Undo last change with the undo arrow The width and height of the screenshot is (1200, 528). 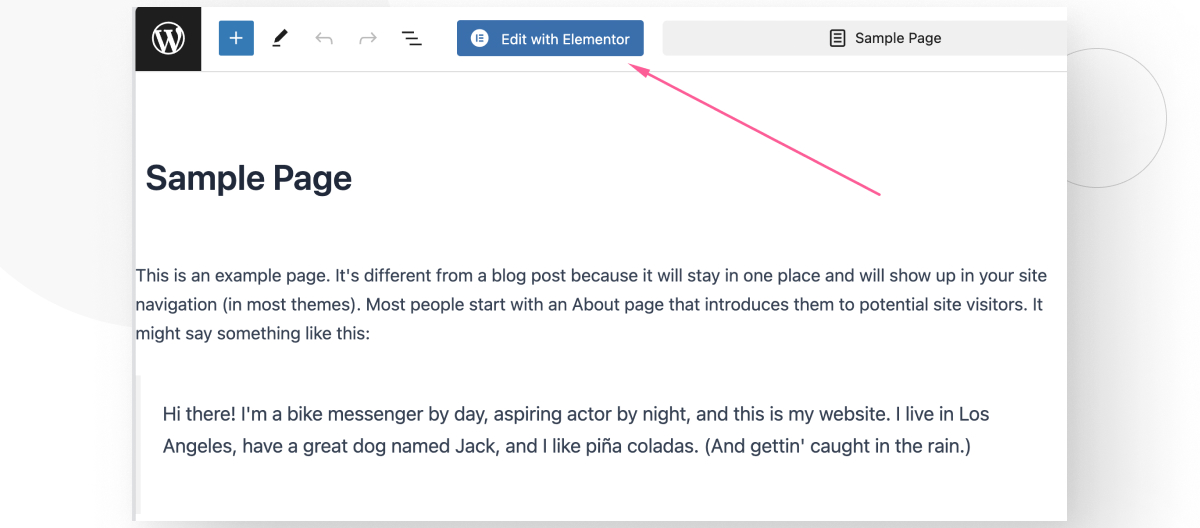pyautogui.click(x=324, y=39)
